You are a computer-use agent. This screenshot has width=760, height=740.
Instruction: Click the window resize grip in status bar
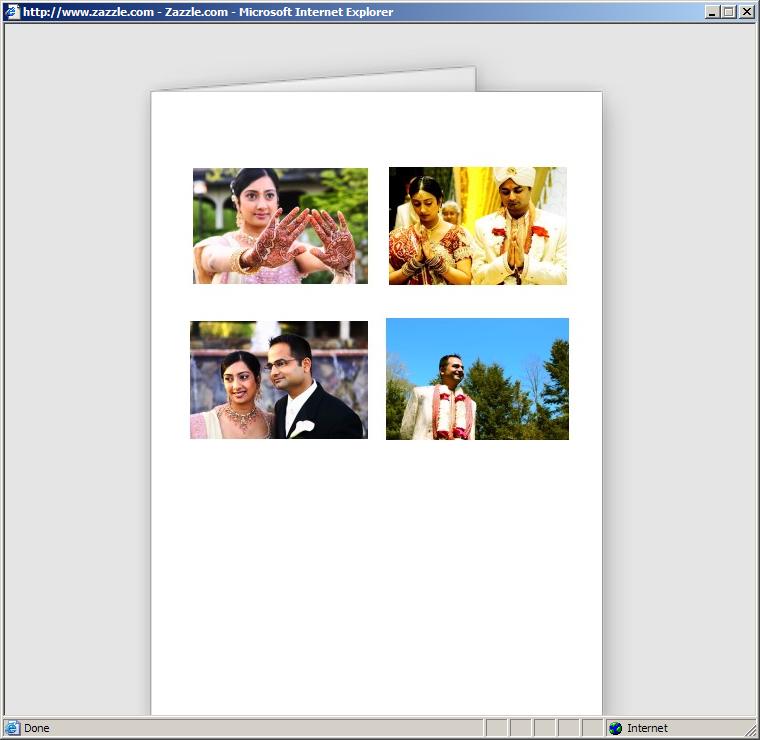click(750, 729)
